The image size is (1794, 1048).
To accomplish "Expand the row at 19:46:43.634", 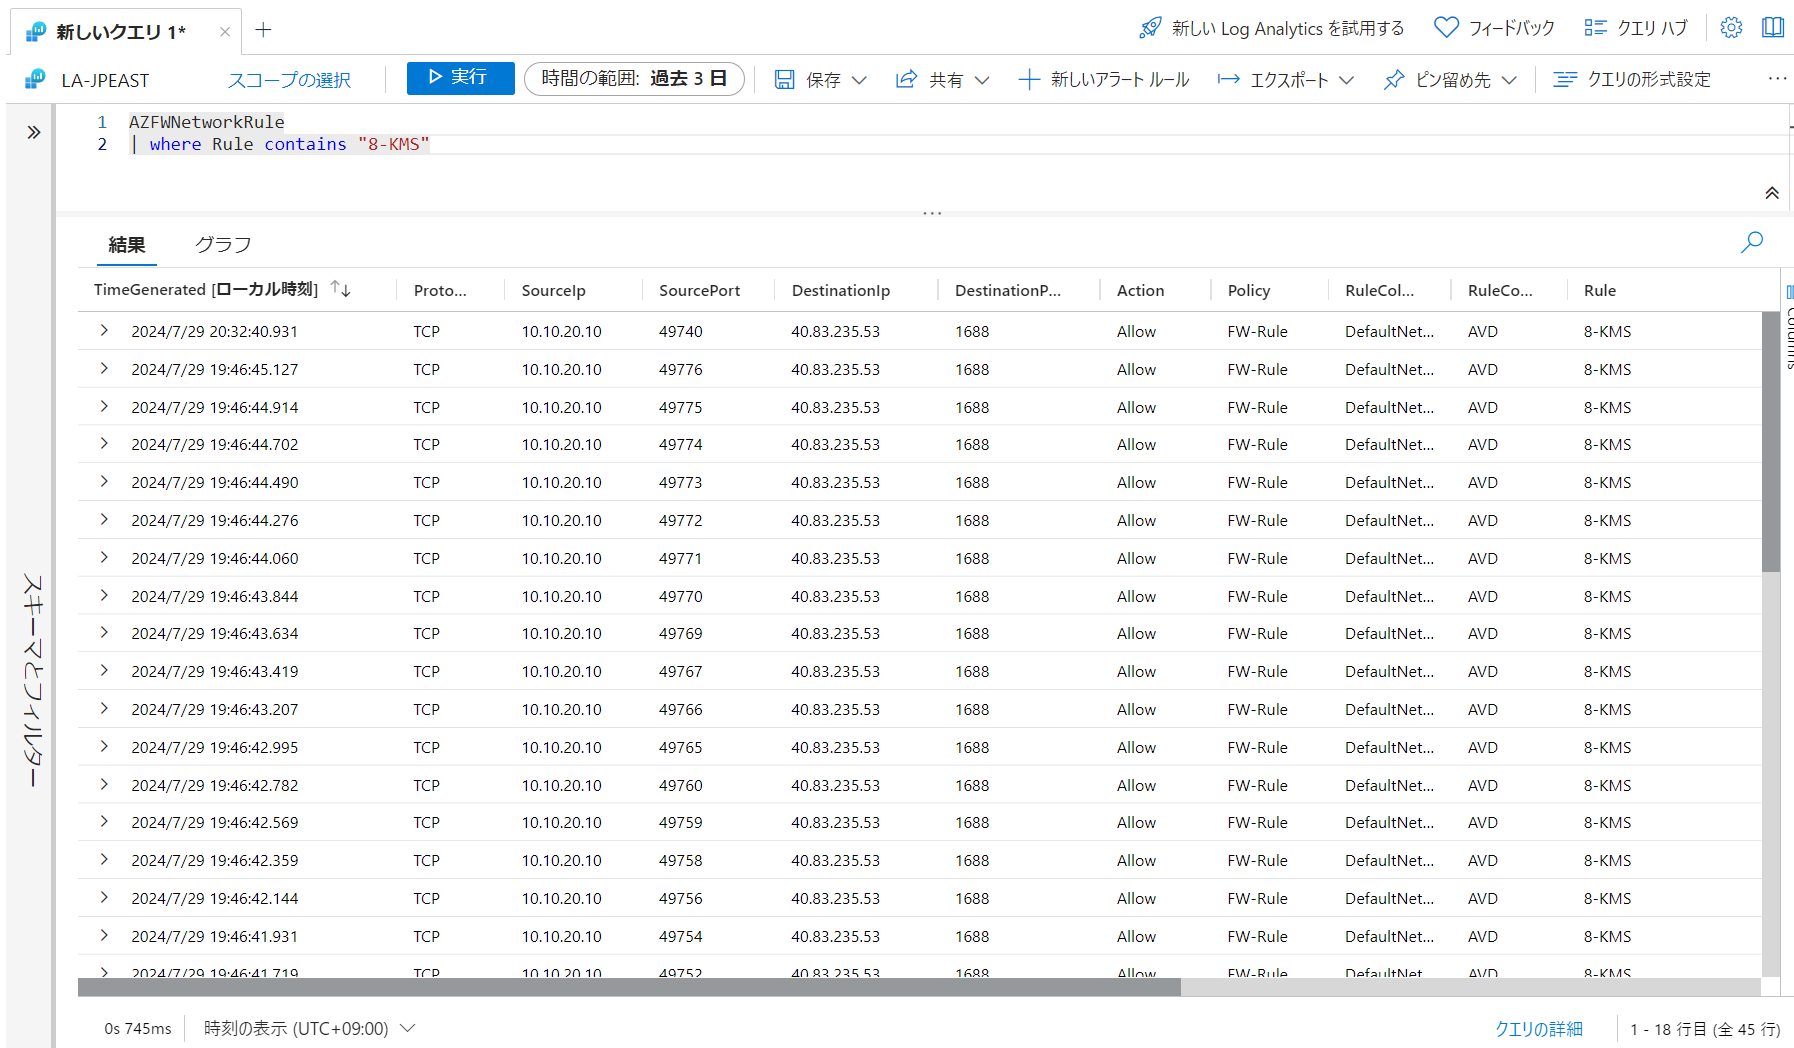I will pos(104,632).
